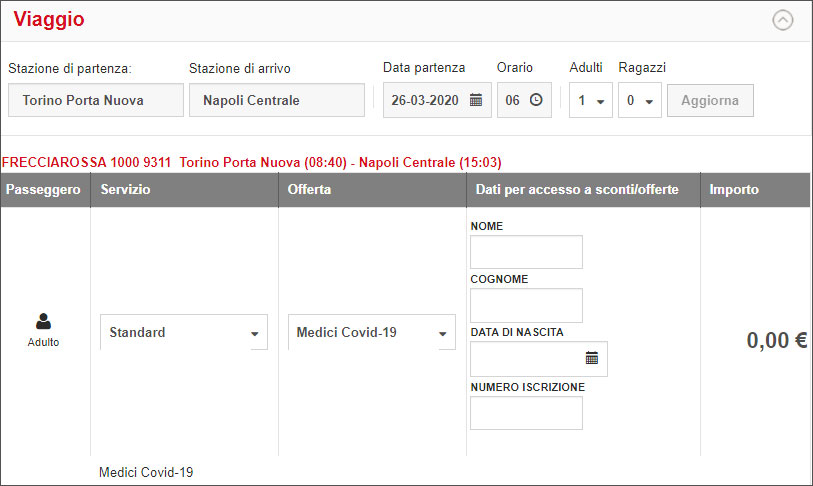Open calendar icon in Data di nascita

tap(592, 358)
